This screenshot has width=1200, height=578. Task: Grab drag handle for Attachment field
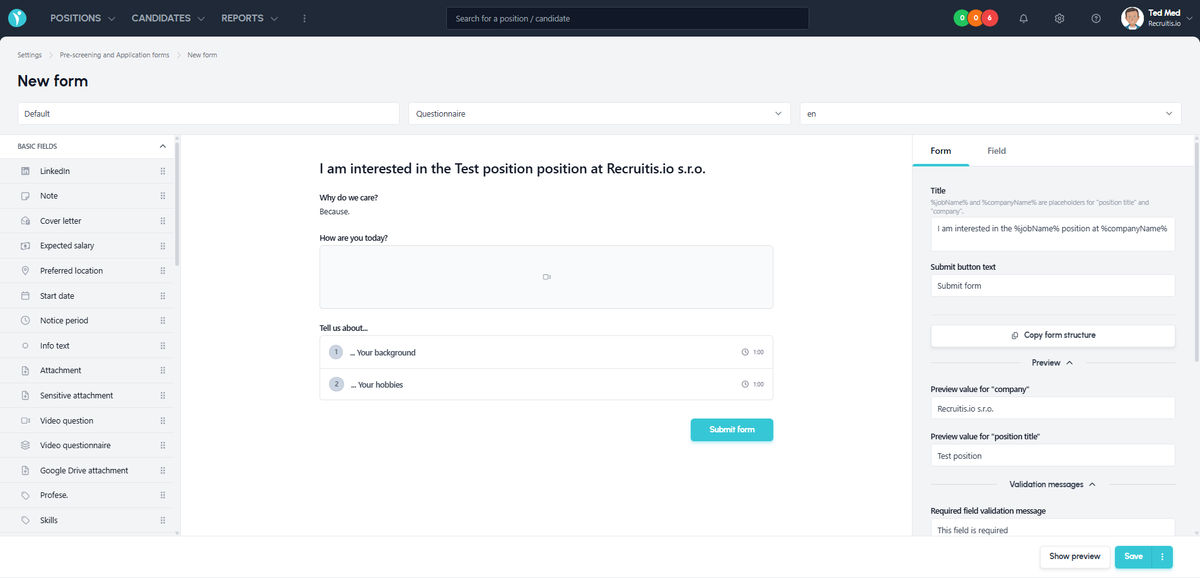(163, 371)
